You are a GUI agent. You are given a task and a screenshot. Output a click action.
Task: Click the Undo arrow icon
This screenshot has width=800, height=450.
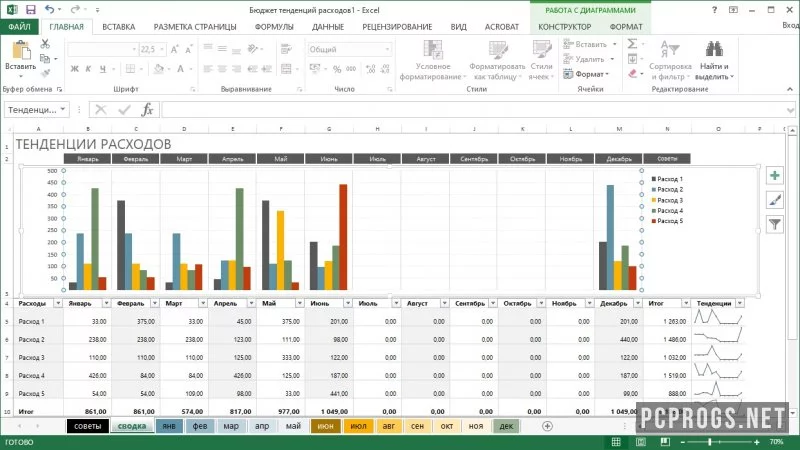(49, 10)
